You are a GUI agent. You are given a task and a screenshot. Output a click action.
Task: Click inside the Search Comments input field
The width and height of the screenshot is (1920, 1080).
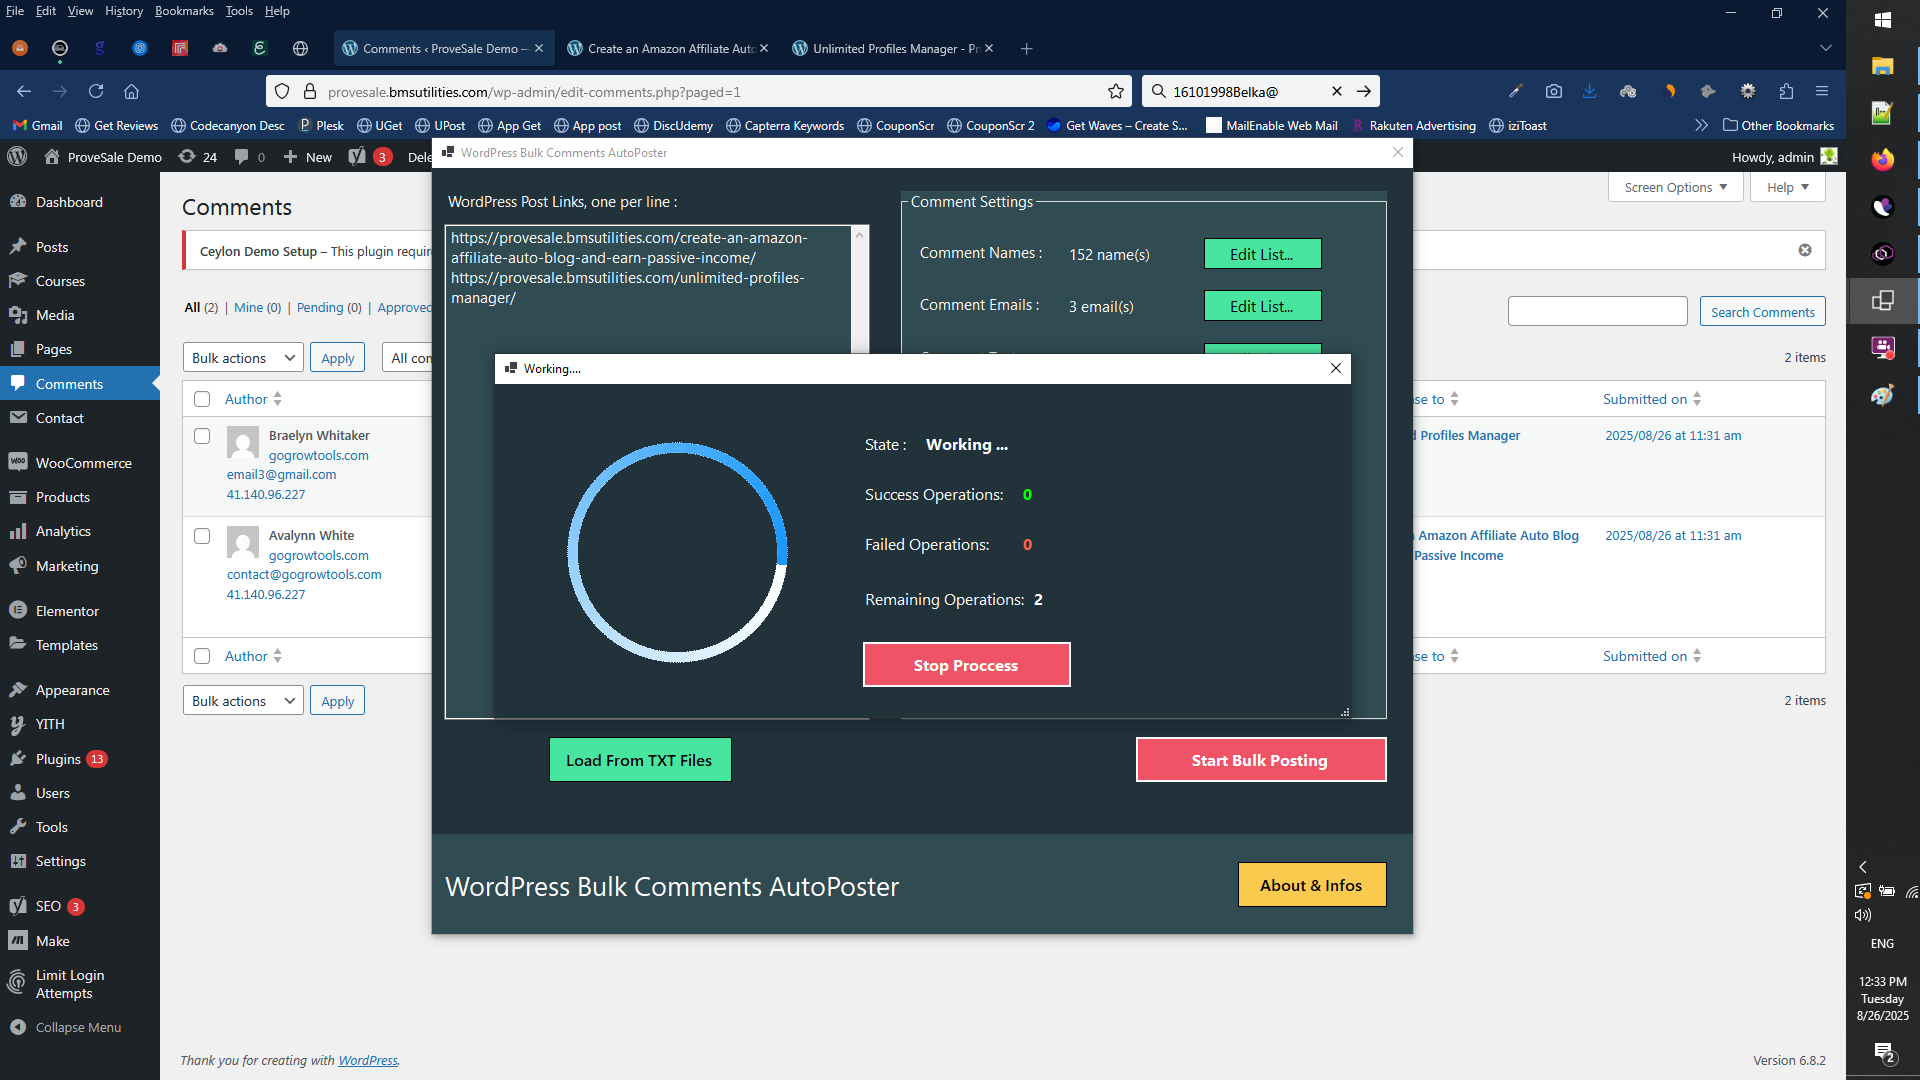[x=1597, y=310]
